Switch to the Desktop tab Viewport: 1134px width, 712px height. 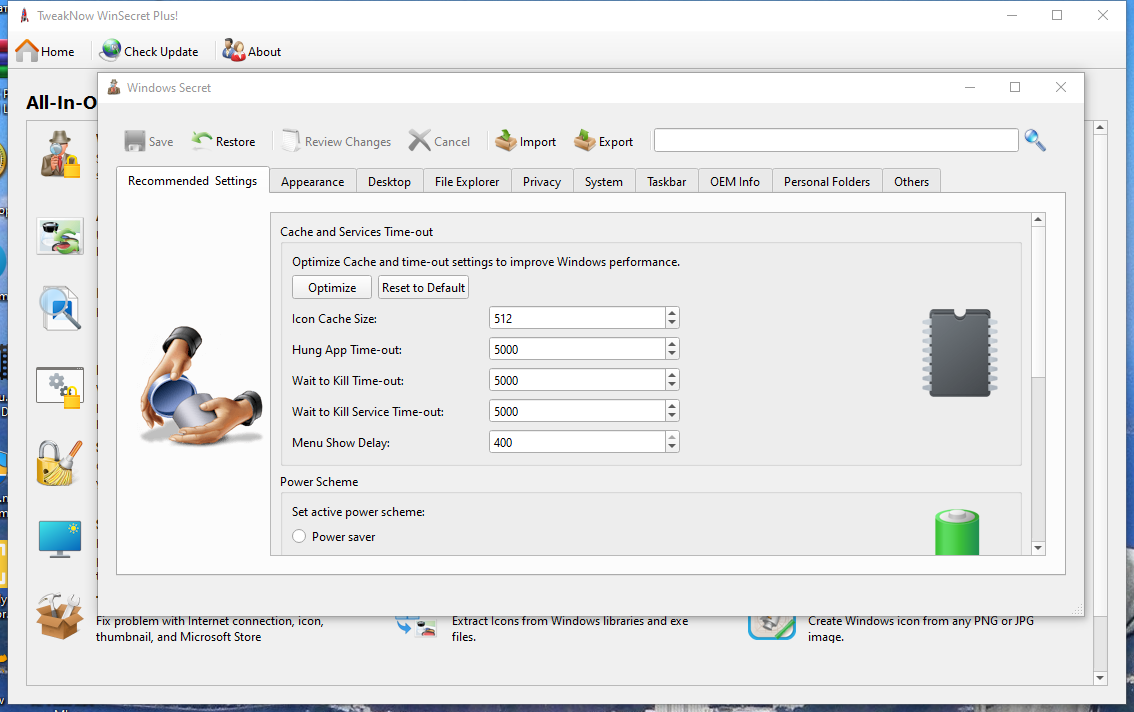click(389, 182)
